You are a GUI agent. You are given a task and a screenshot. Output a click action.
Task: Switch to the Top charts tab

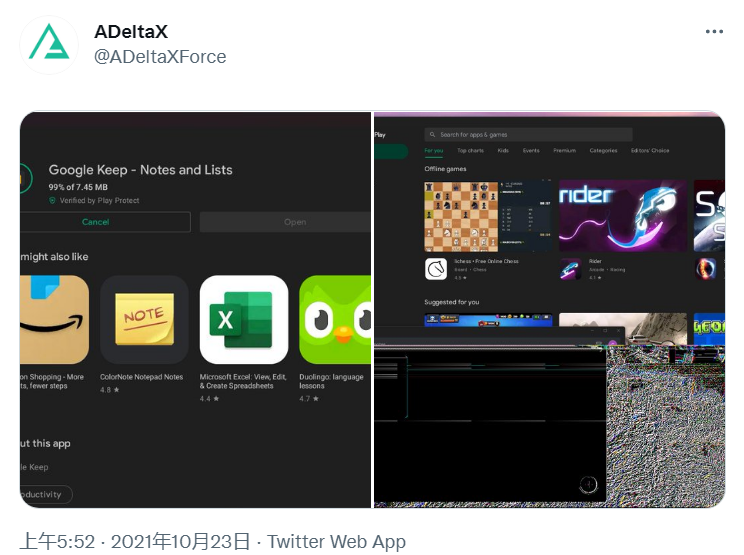[470, 150]
